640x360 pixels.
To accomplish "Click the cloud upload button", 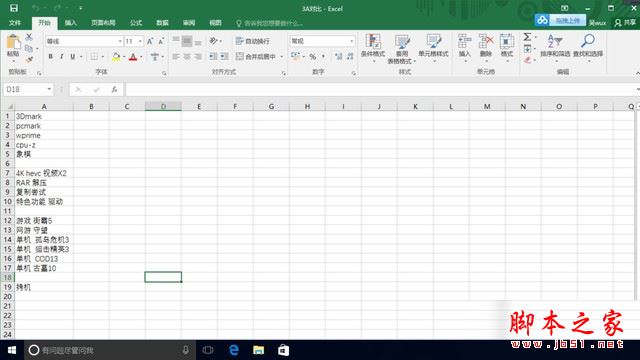I will click(x=560, y=20).
